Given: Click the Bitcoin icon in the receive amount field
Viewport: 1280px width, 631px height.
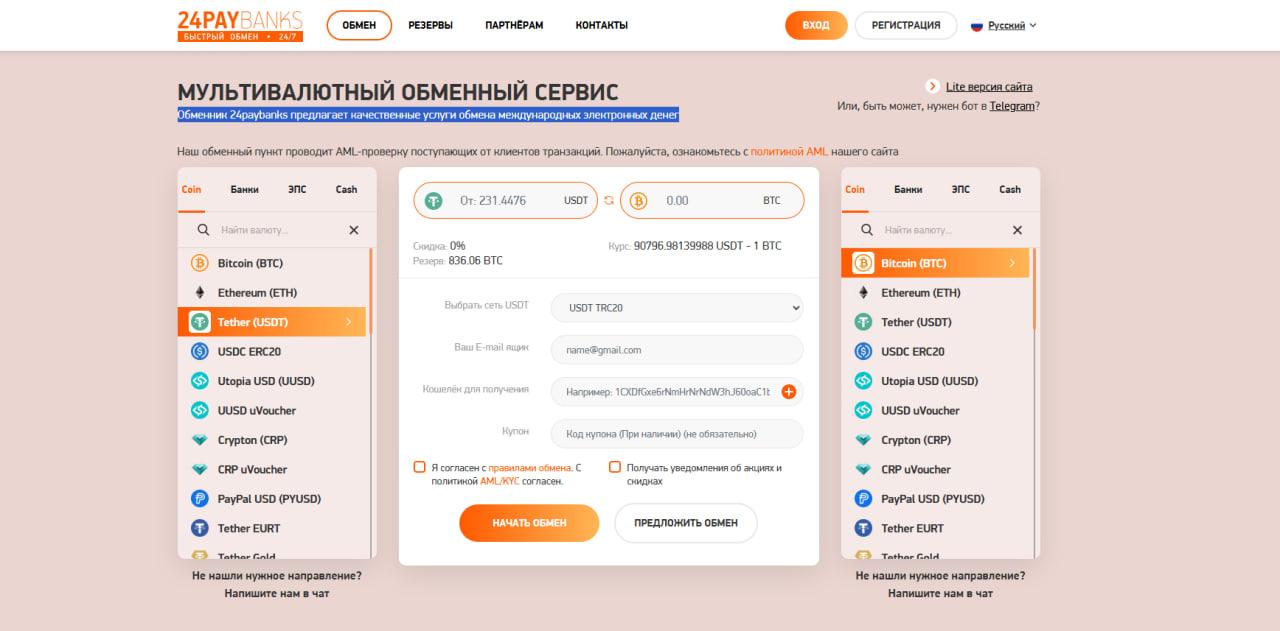Looking at the screenshot, I should [x=638, y=200].
